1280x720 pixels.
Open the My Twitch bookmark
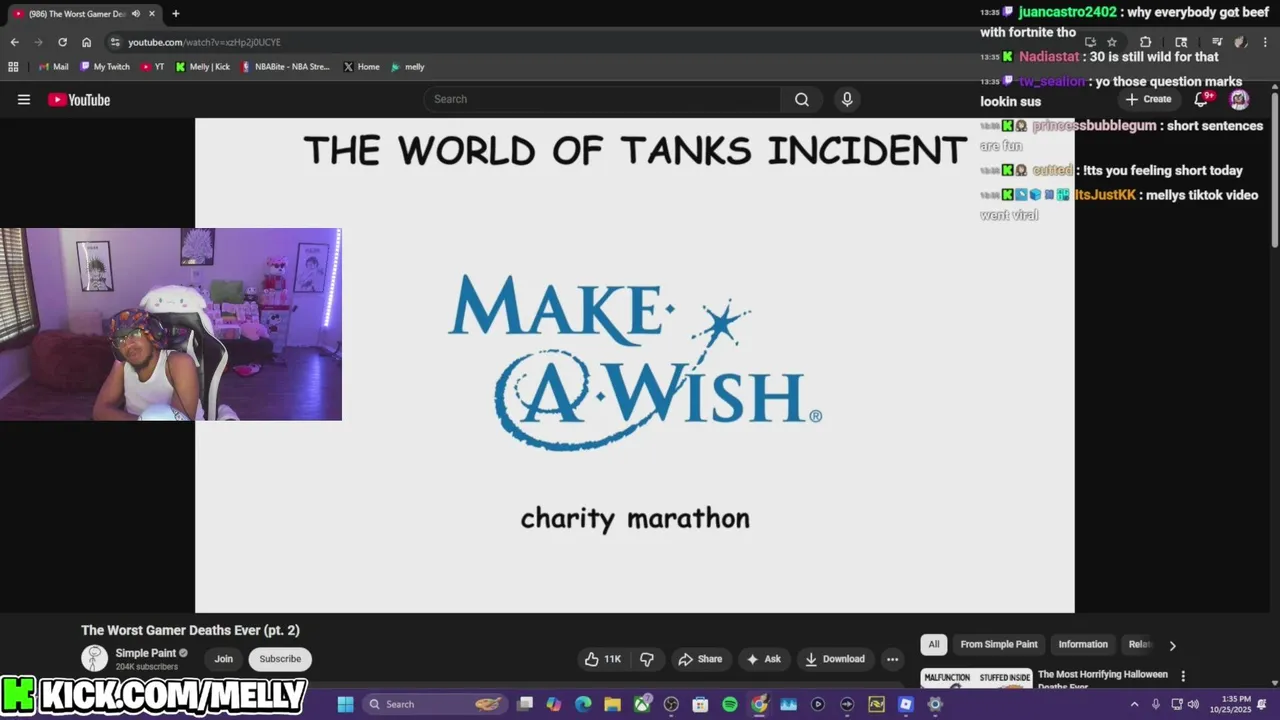[x=105, y=67]
